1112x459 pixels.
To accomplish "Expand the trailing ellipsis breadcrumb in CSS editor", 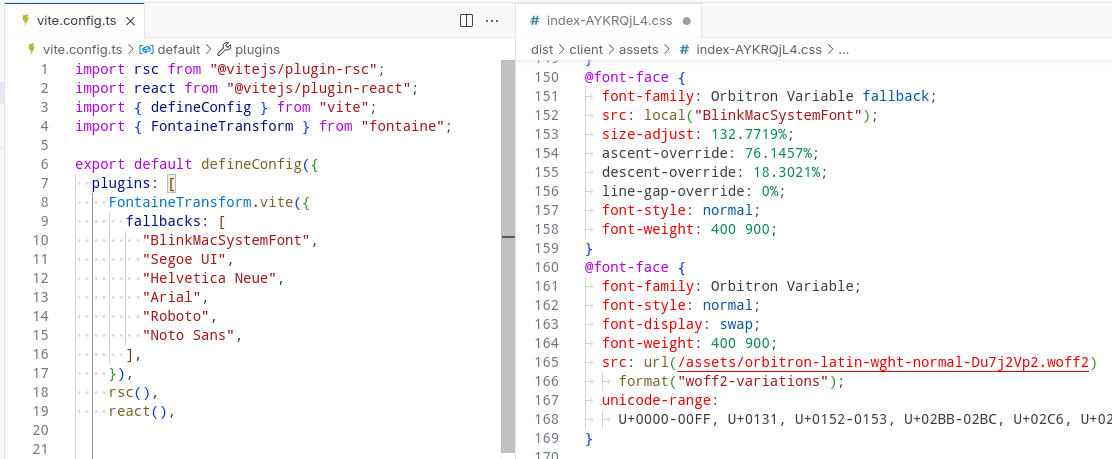I will (x=842, y=49).
